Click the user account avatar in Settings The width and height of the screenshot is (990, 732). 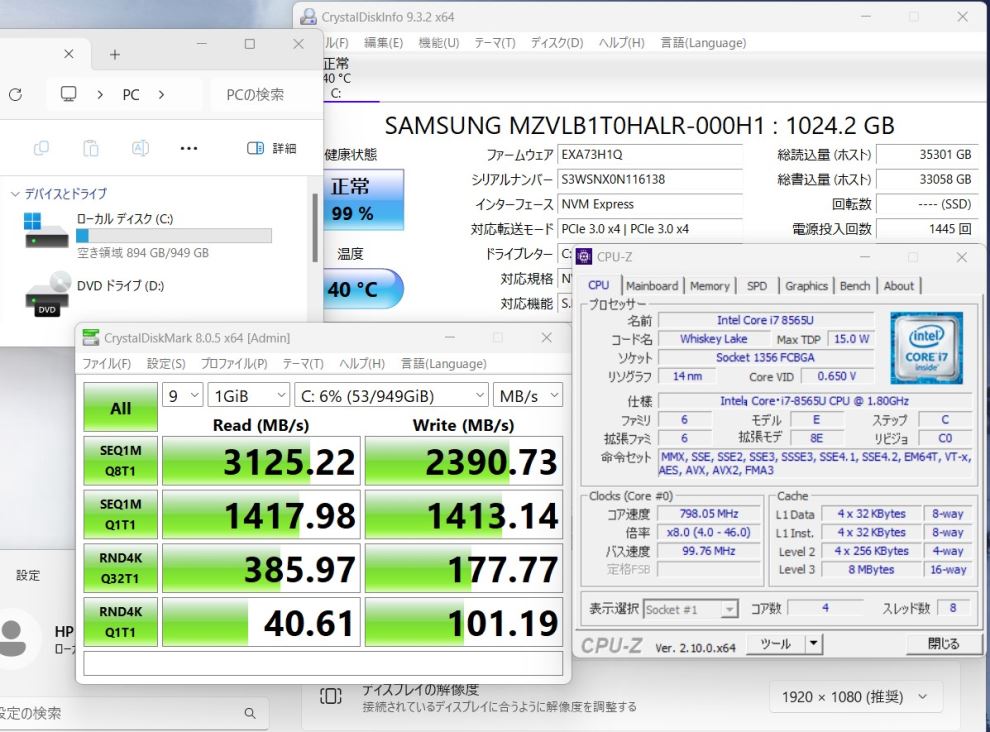coord(12,638)
